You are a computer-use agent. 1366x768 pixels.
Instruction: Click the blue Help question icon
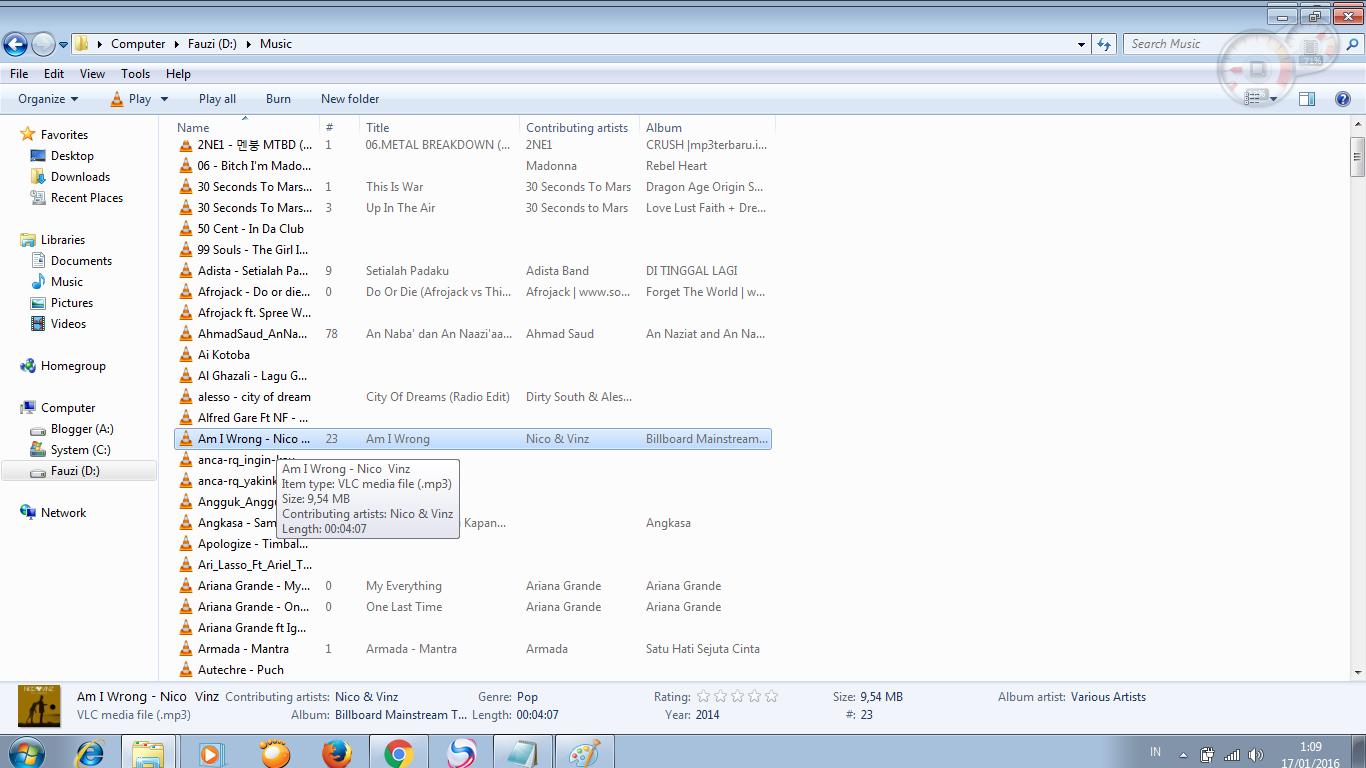1343,99
